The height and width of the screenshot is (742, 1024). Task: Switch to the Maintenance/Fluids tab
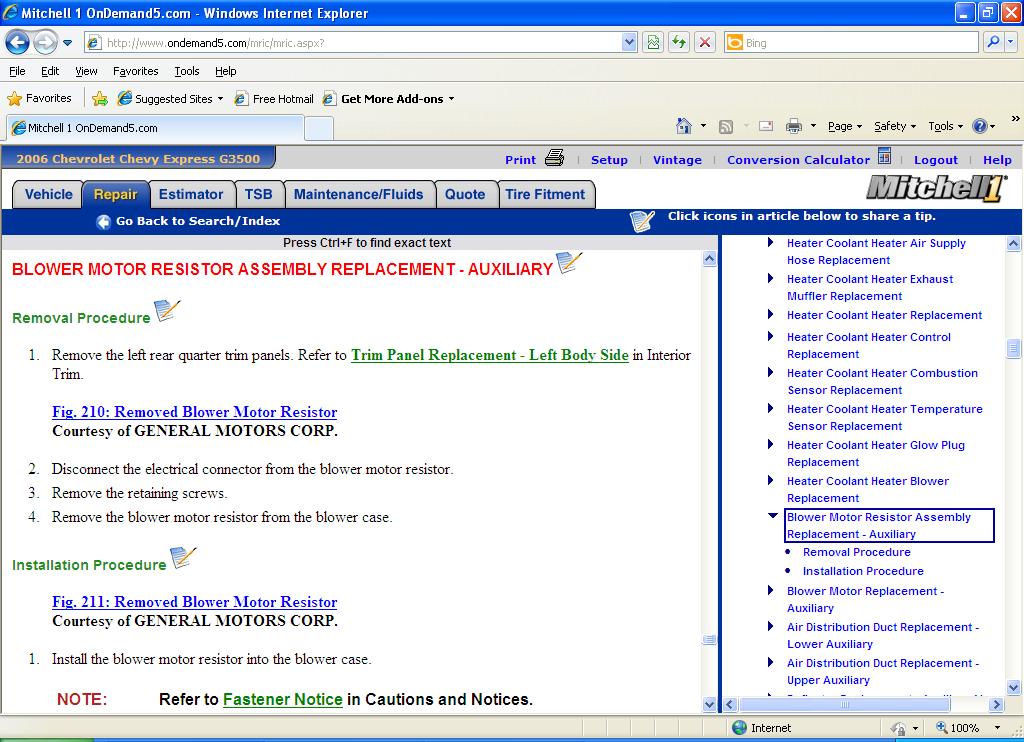[359, 195]
